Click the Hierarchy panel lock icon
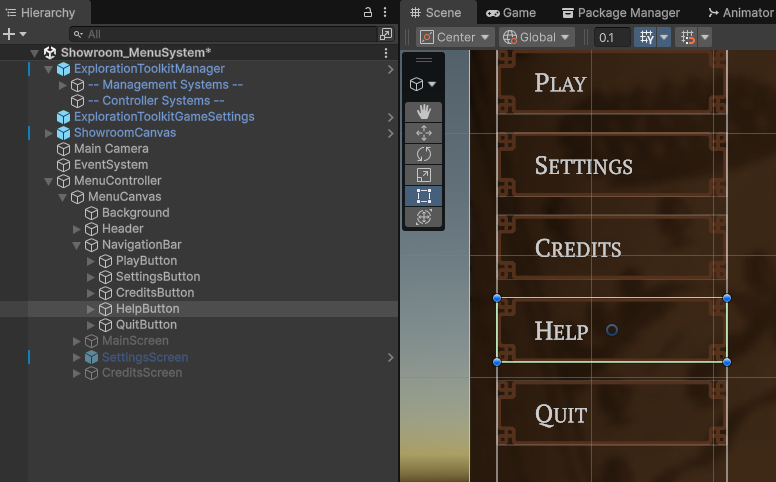 pos(368,13)
